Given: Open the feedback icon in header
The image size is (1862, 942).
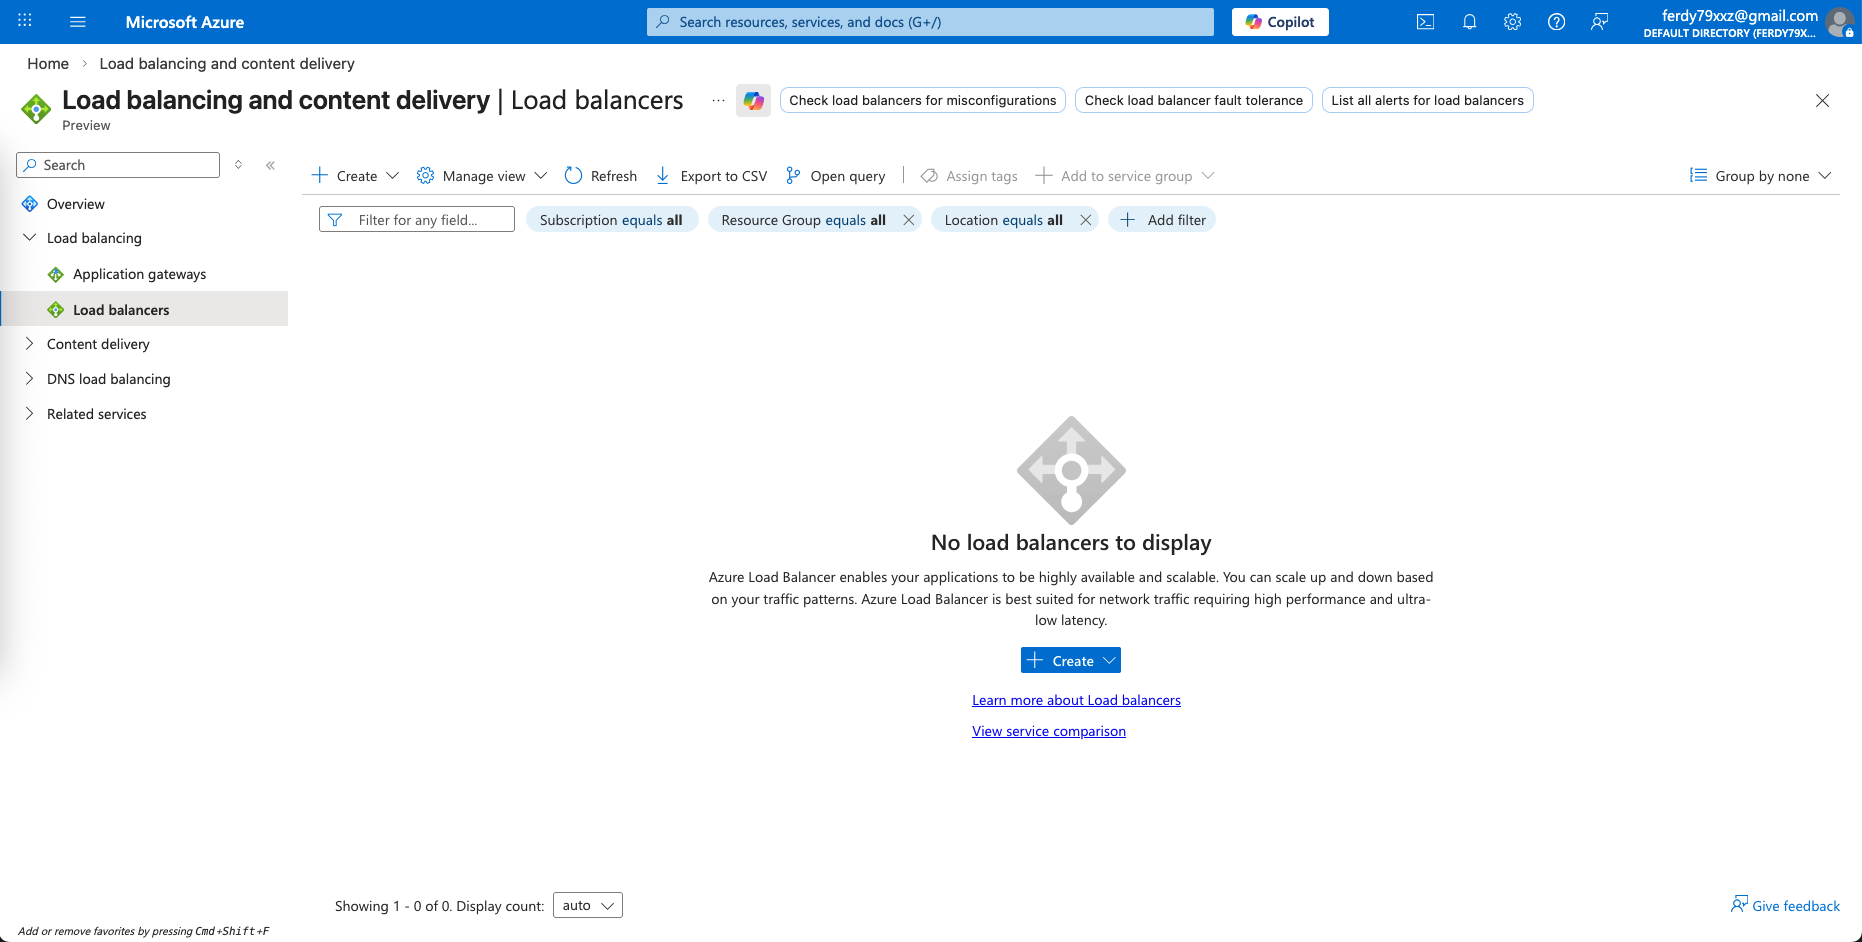Looking at the screenshot, I should click(1599, 22).
